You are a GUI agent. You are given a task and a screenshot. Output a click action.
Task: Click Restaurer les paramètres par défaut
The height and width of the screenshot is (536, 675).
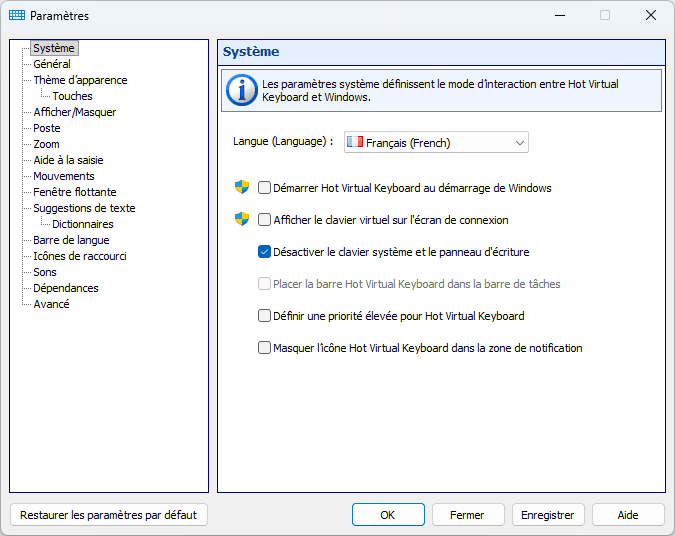tap(108, 515)
